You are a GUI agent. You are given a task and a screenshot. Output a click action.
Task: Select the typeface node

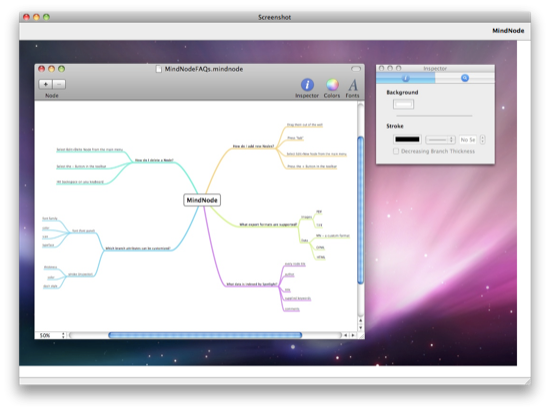point(48,245)
